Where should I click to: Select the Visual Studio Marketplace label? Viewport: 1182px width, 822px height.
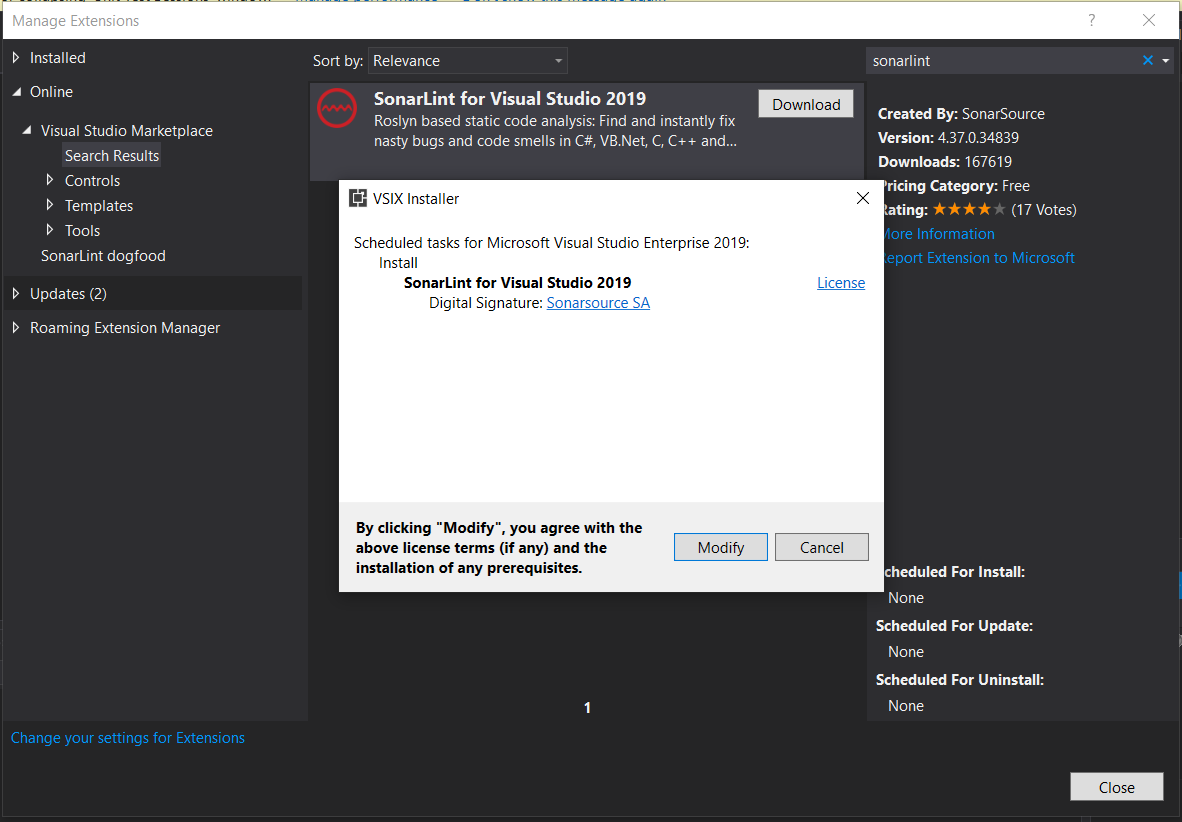coord(127,130)
